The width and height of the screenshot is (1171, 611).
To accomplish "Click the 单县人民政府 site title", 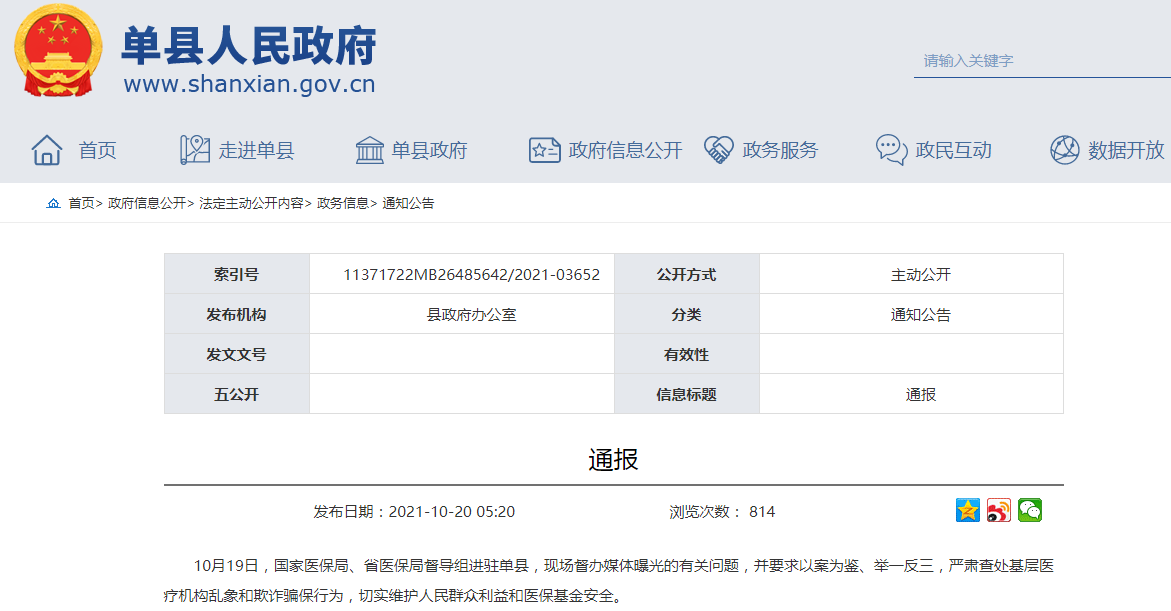I will (x=248, y=45).
